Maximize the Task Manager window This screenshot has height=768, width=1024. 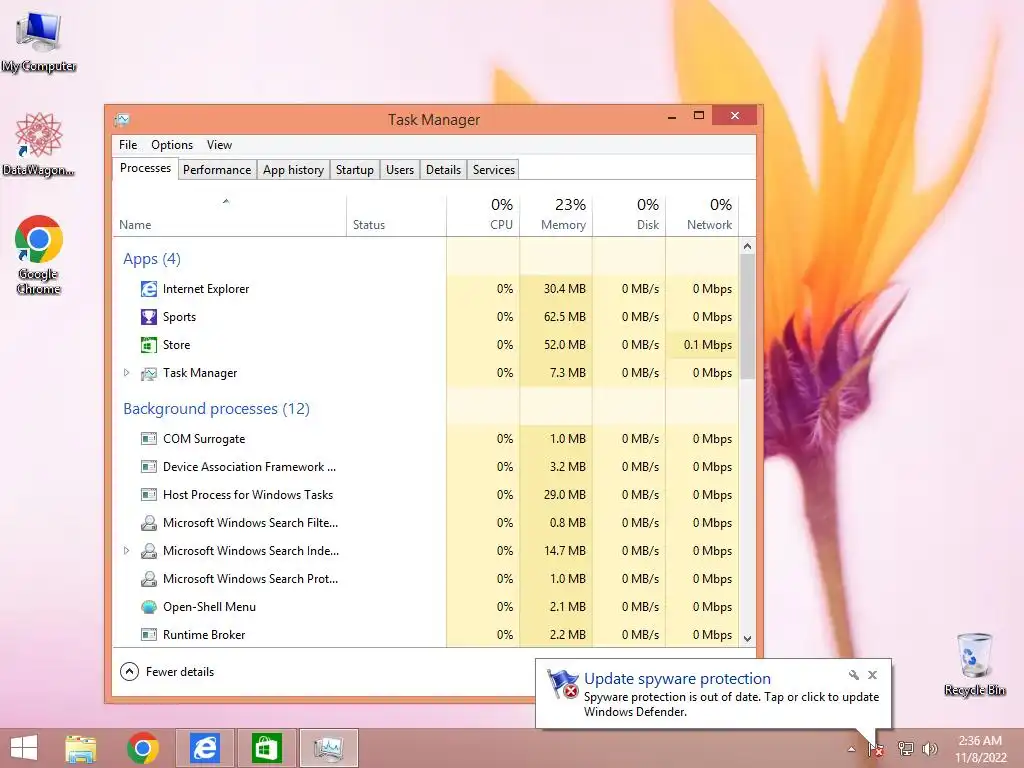click(699, 116)
